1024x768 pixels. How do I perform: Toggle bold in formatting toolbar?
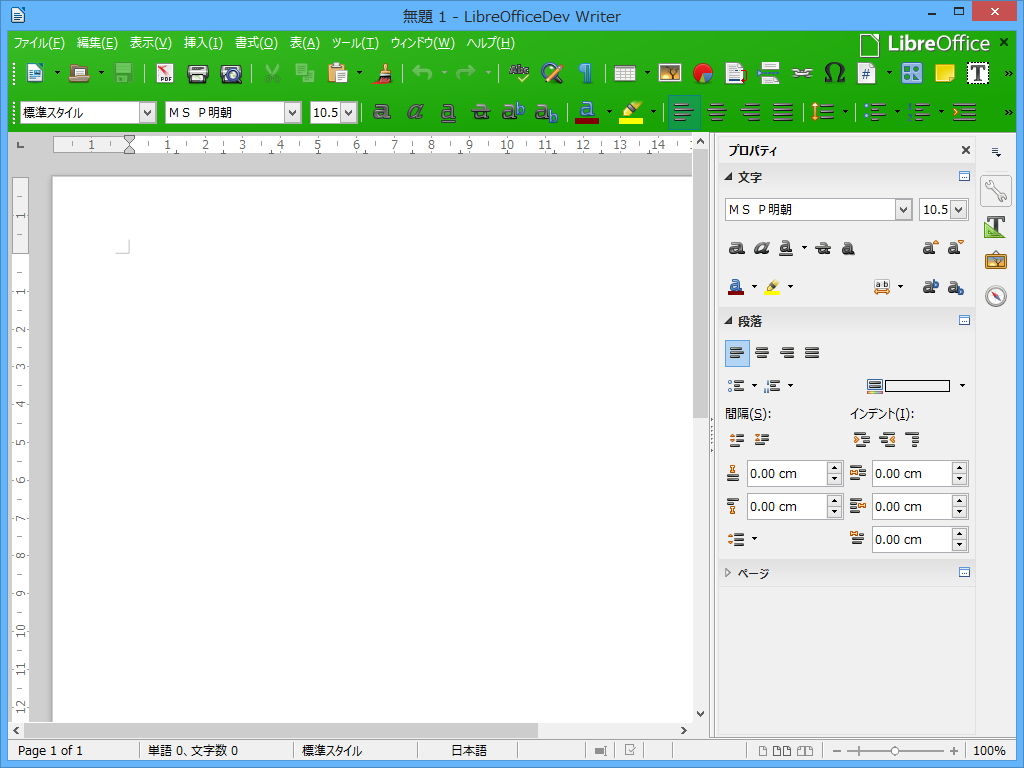(x=382, y=112)
